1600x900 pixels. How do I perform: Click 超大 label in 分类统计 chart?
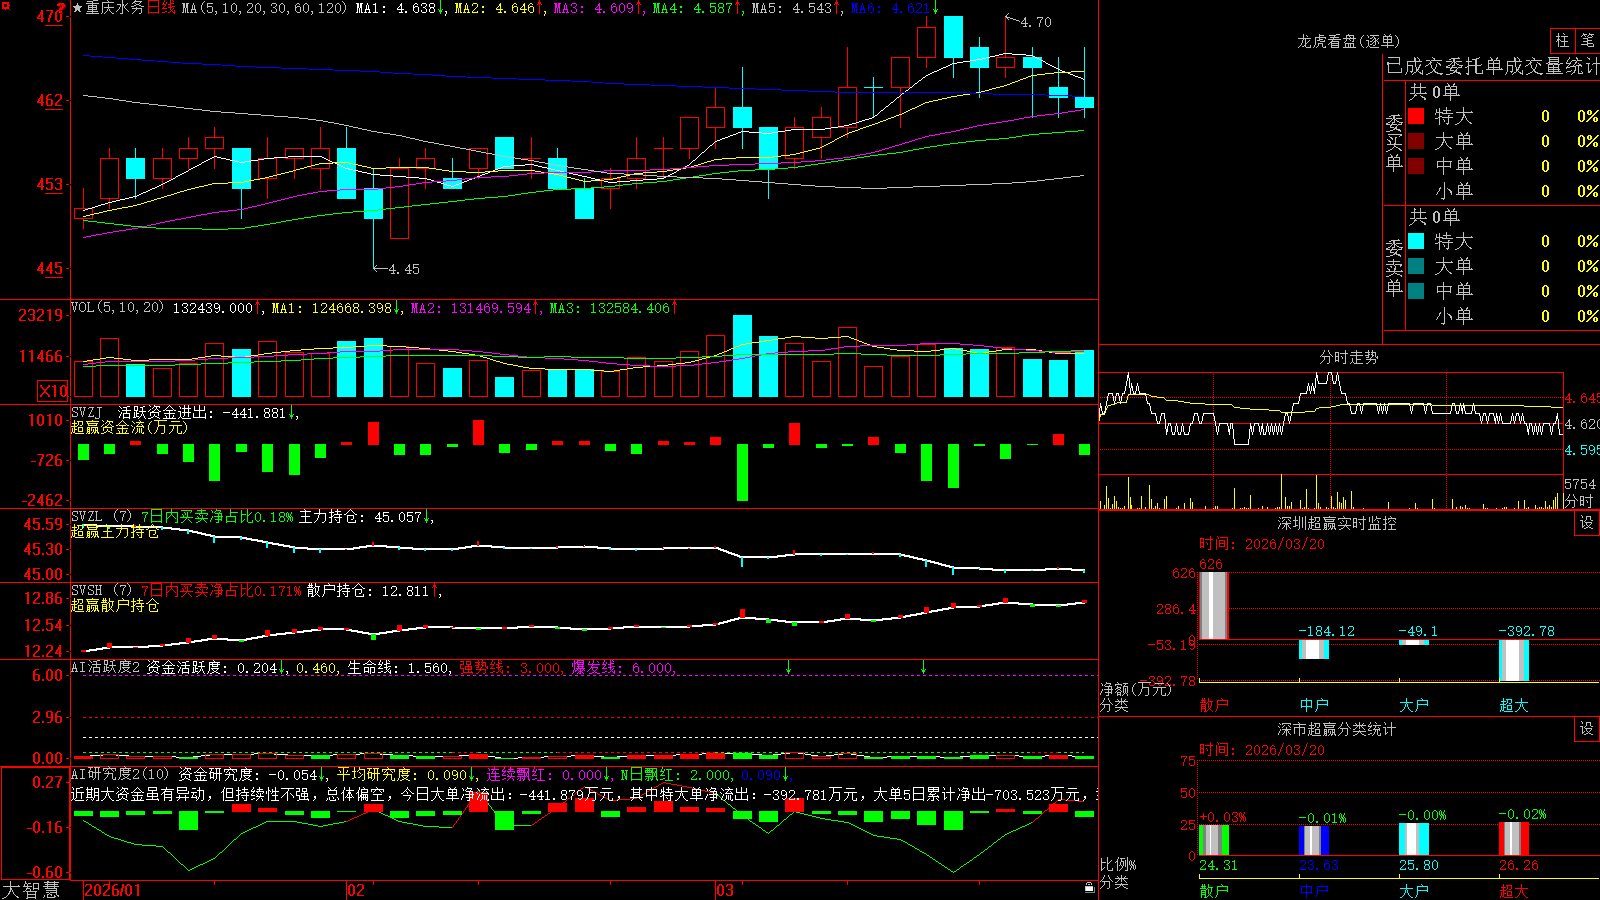coord(1514,890)
